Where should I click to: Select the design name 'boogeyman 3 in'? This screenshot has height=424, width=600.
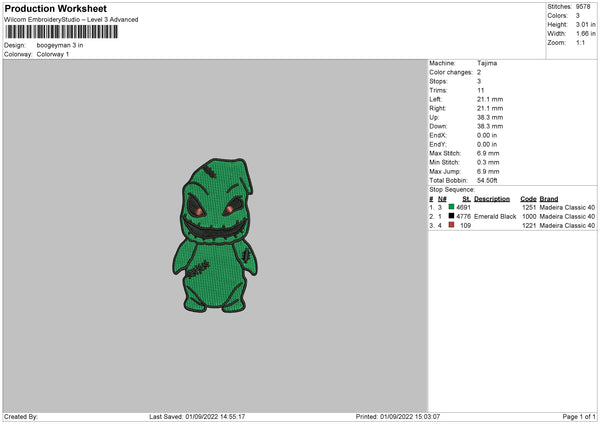pos(61,45)
